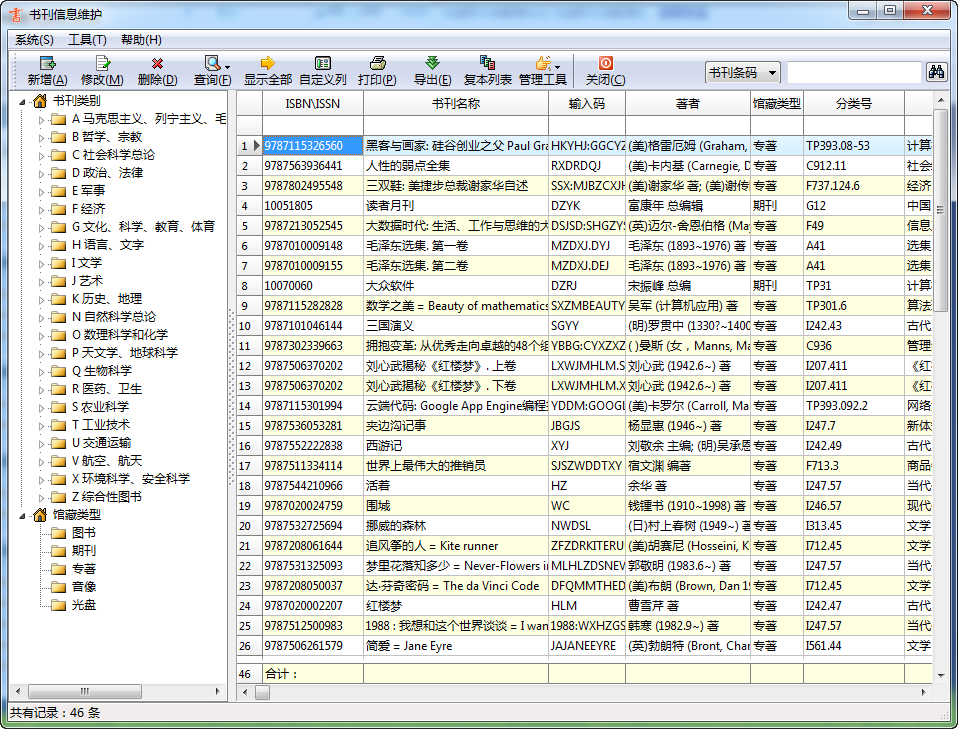Screen dimensions: 958x729
Task: Expand the 馆藏类型 dropdown in row 1
Action: tap(794, 146)
